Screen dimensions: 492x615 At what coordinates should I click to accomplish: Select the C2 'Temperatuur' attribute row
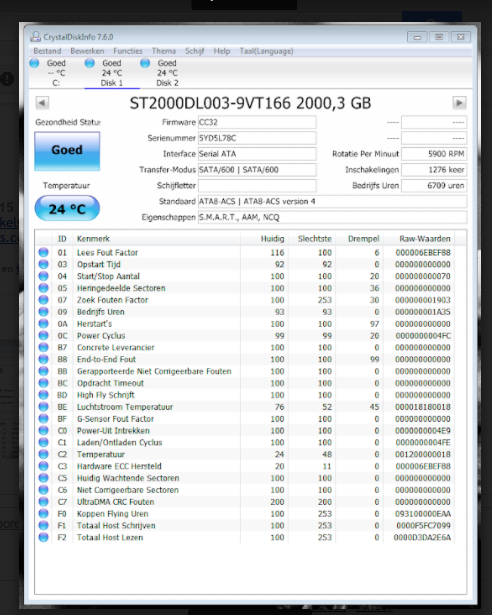pyautogui.click(x=245, y=454)
